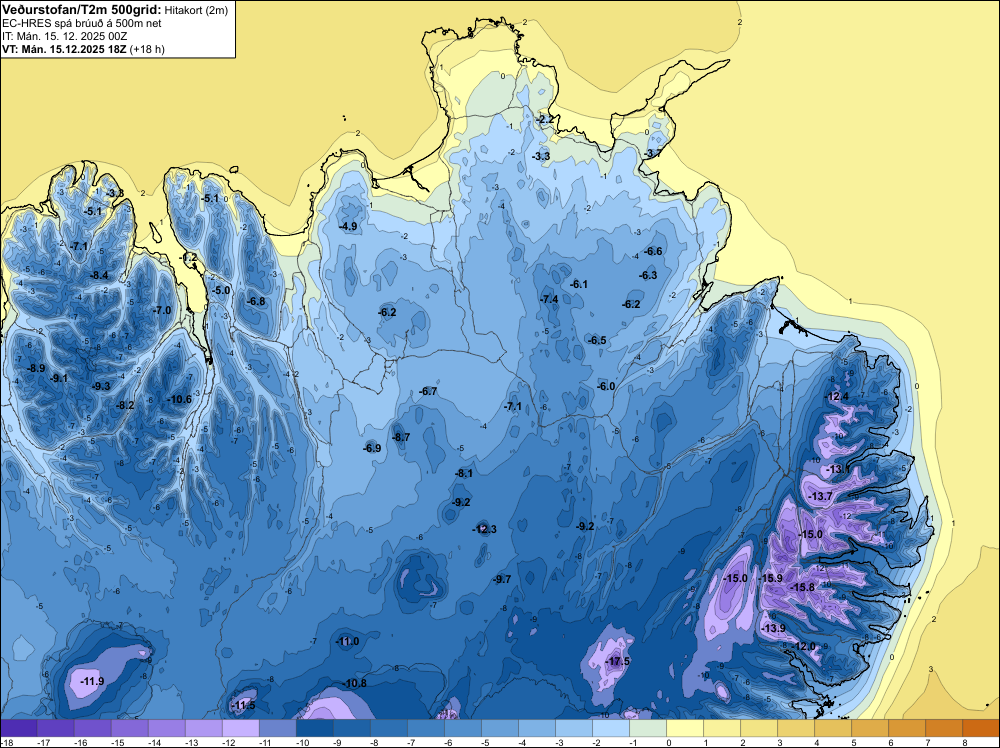Click the -11.5 temperature label
1000x748 pixels.
tap(243, 705)
